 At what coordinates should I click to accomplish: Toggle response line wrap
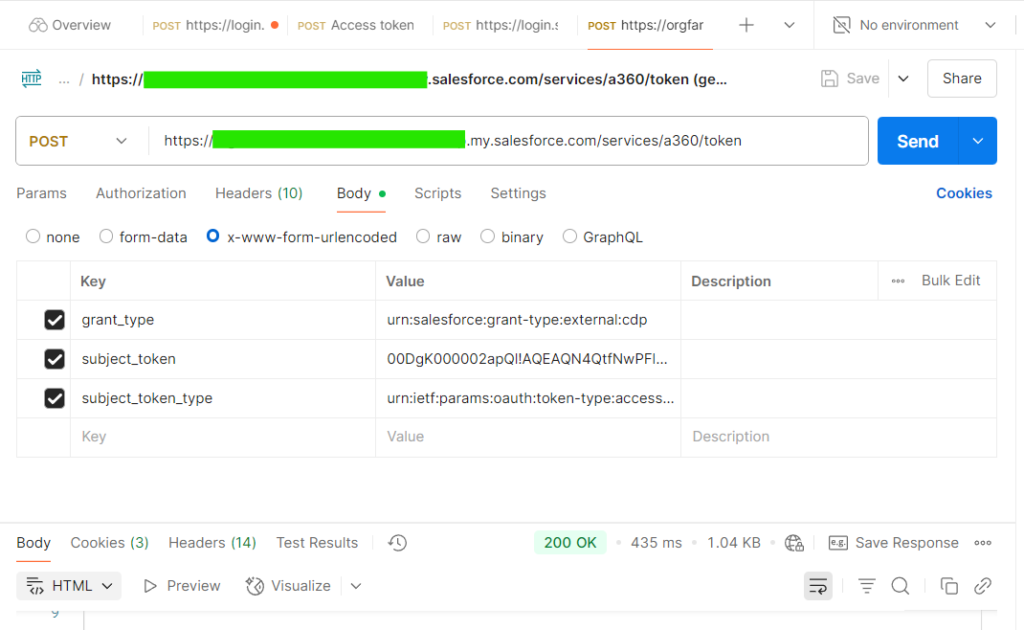click(x=818, y=586)
